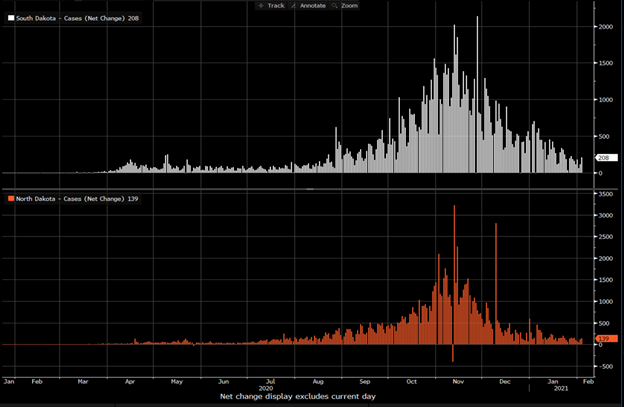Click the orange 139 last-value tag
This screenshot has width=624, height=407.
(603, 340)
